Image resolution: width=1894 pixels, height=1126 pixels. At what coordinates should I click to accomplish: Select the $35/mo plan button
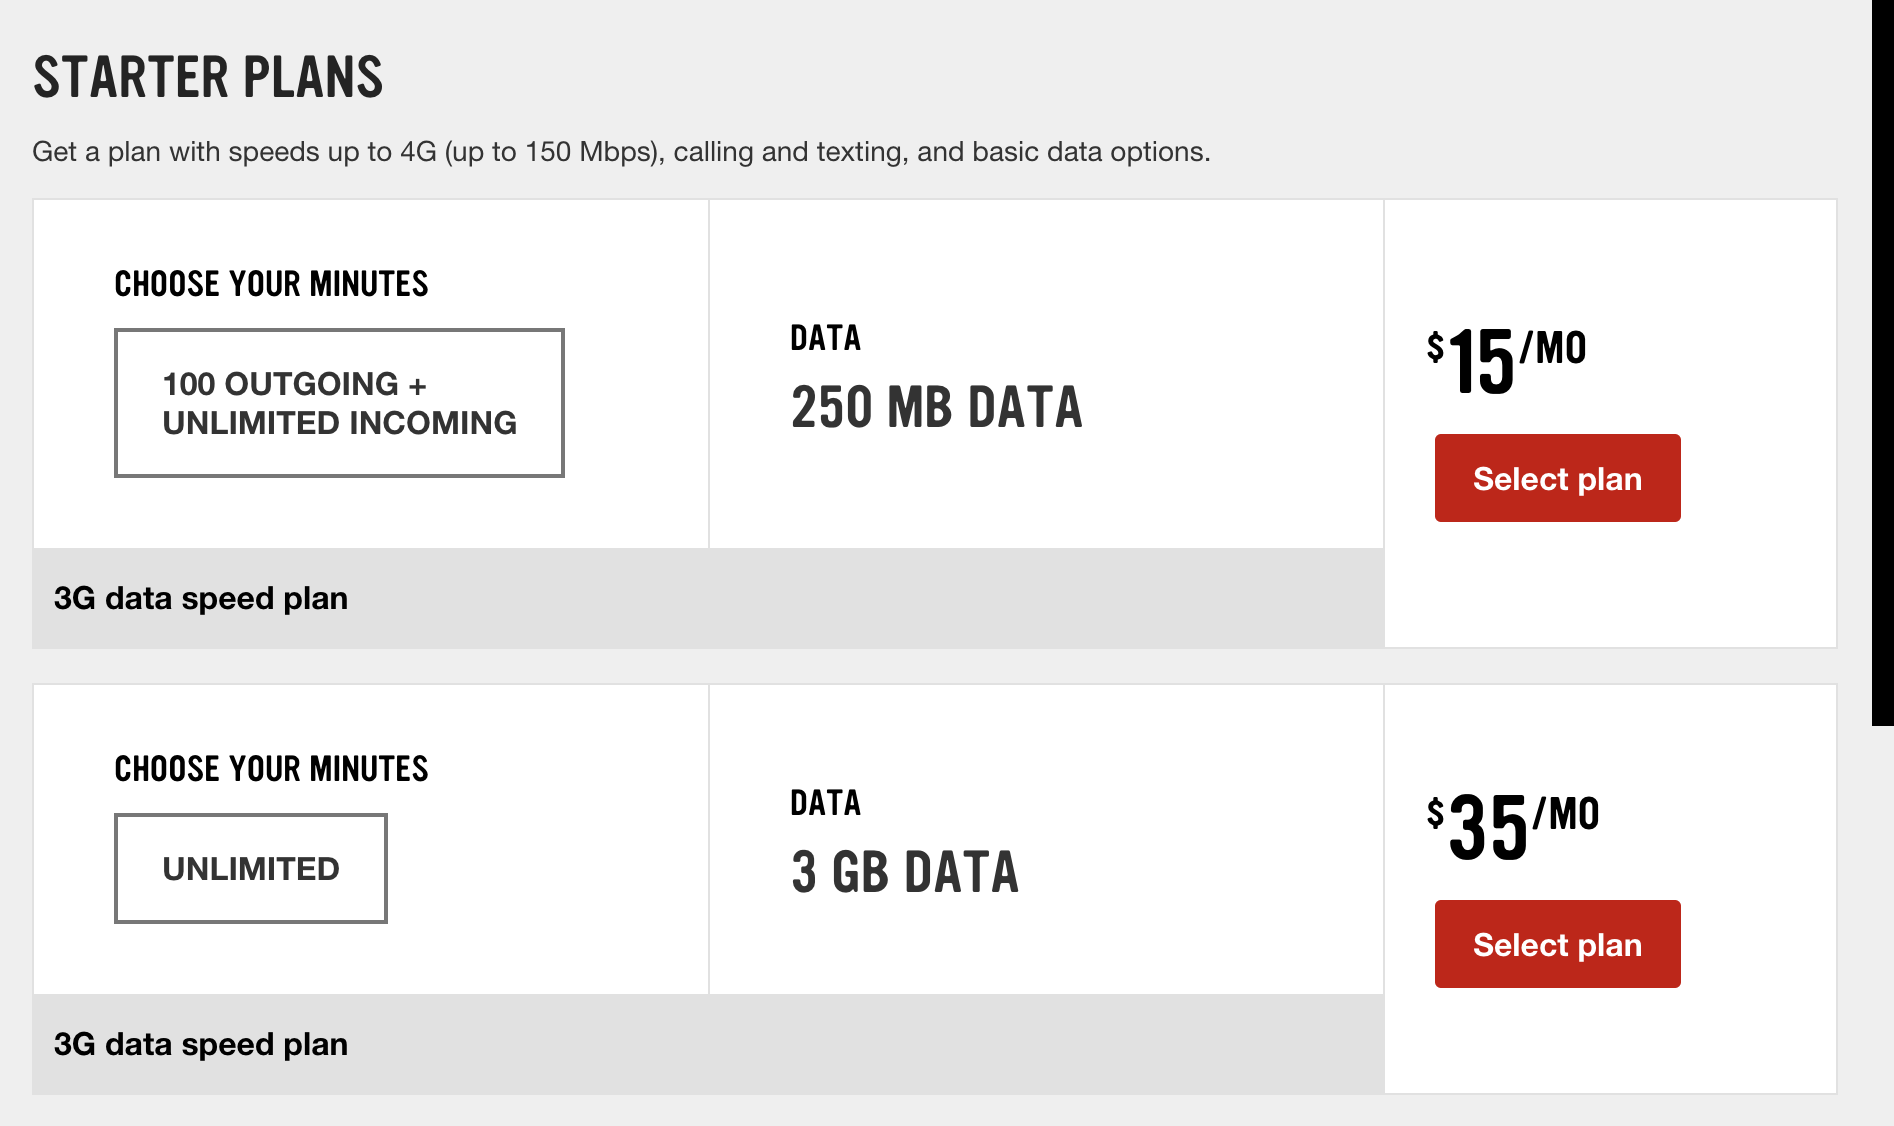pyautogui.click(x=1557, y=944)
